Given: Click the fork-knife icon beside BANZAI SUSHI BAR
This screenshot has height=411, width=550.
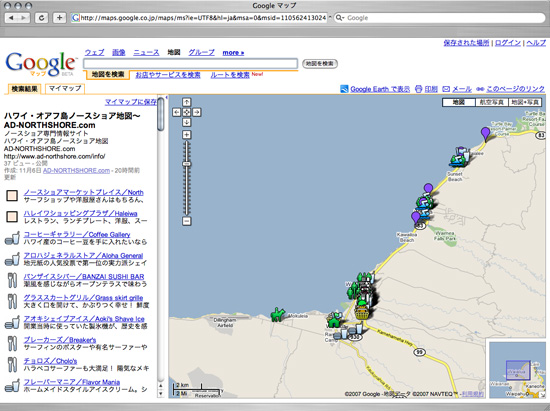Looking at the screenshot, I should pos(12,281).
